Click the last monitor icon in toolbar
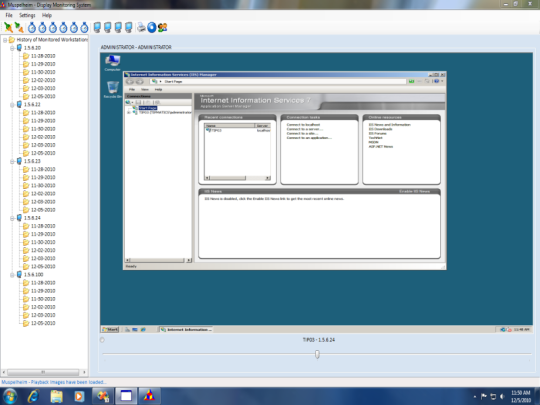The height and width of the screenshot is (405, 540). pos(128,27)
